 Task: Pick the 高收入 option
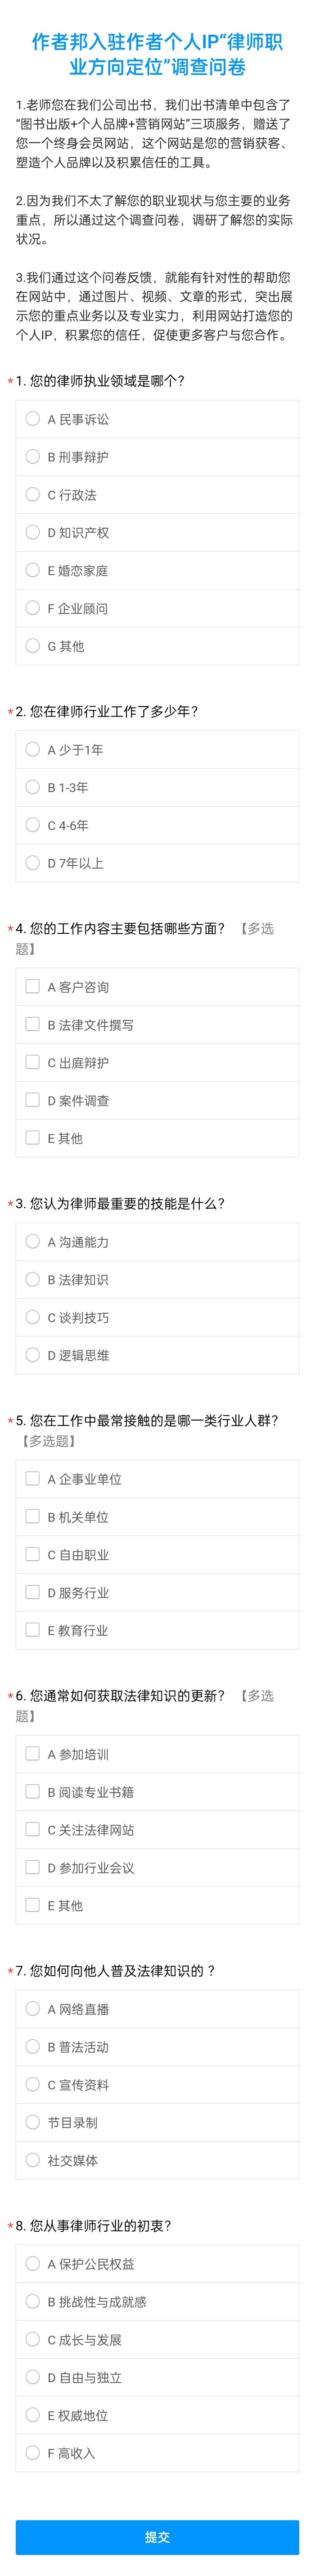coord(33,2452)
